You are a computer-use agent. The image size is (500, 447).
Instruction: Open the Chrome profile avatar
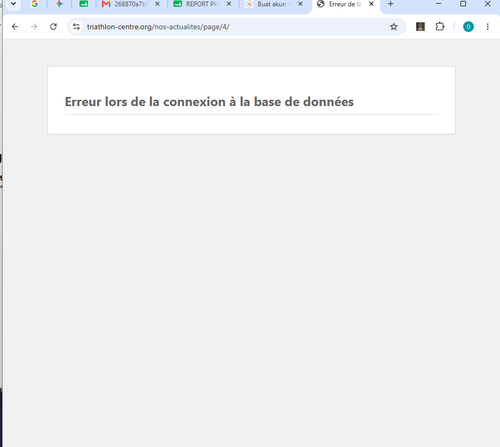[x=468, y=27]
